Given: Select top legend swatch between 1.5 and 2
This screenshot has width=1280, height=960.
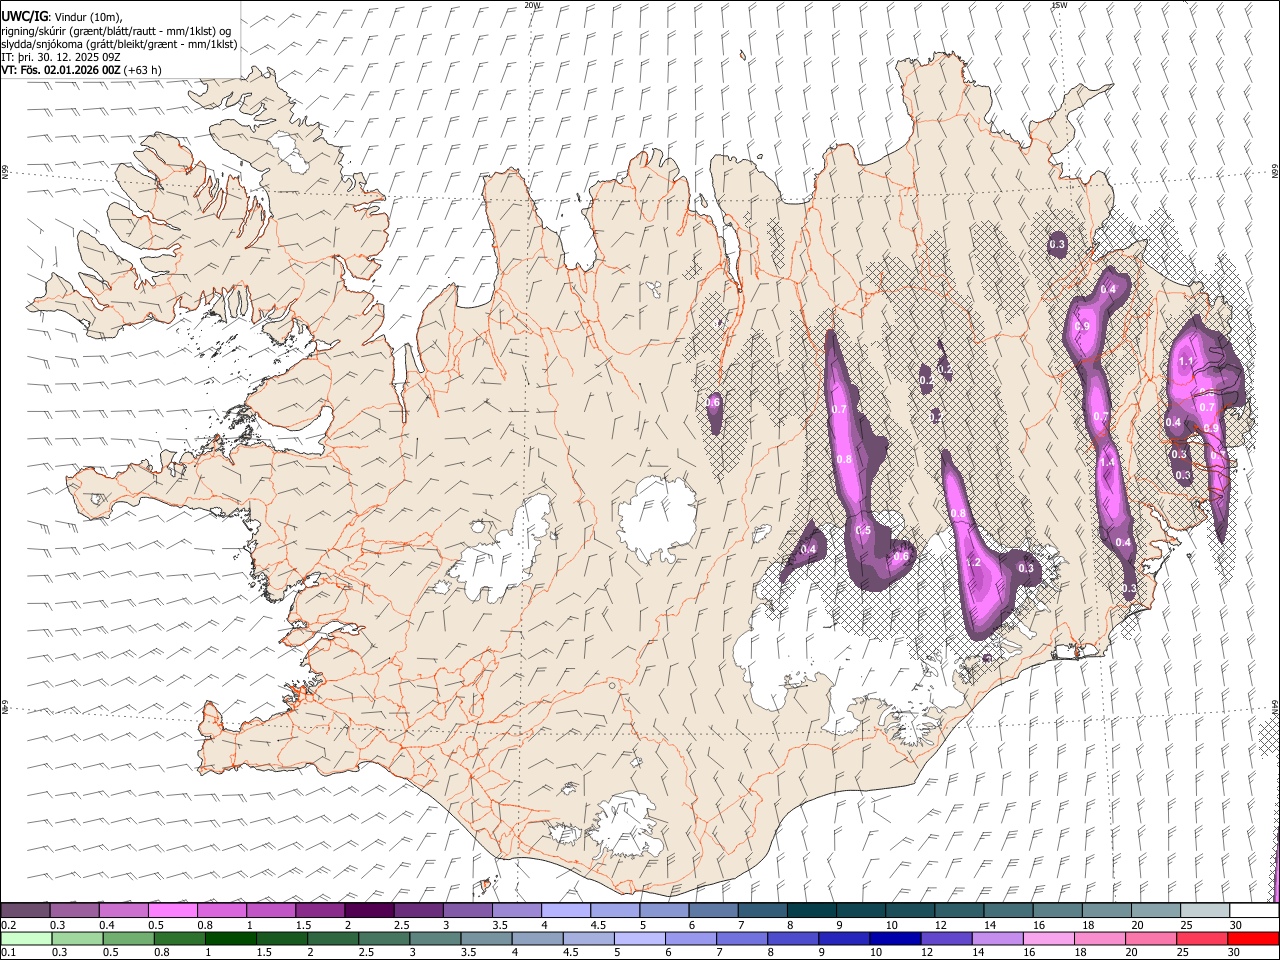Looking at the screenshot, I should tap(319, 910).
